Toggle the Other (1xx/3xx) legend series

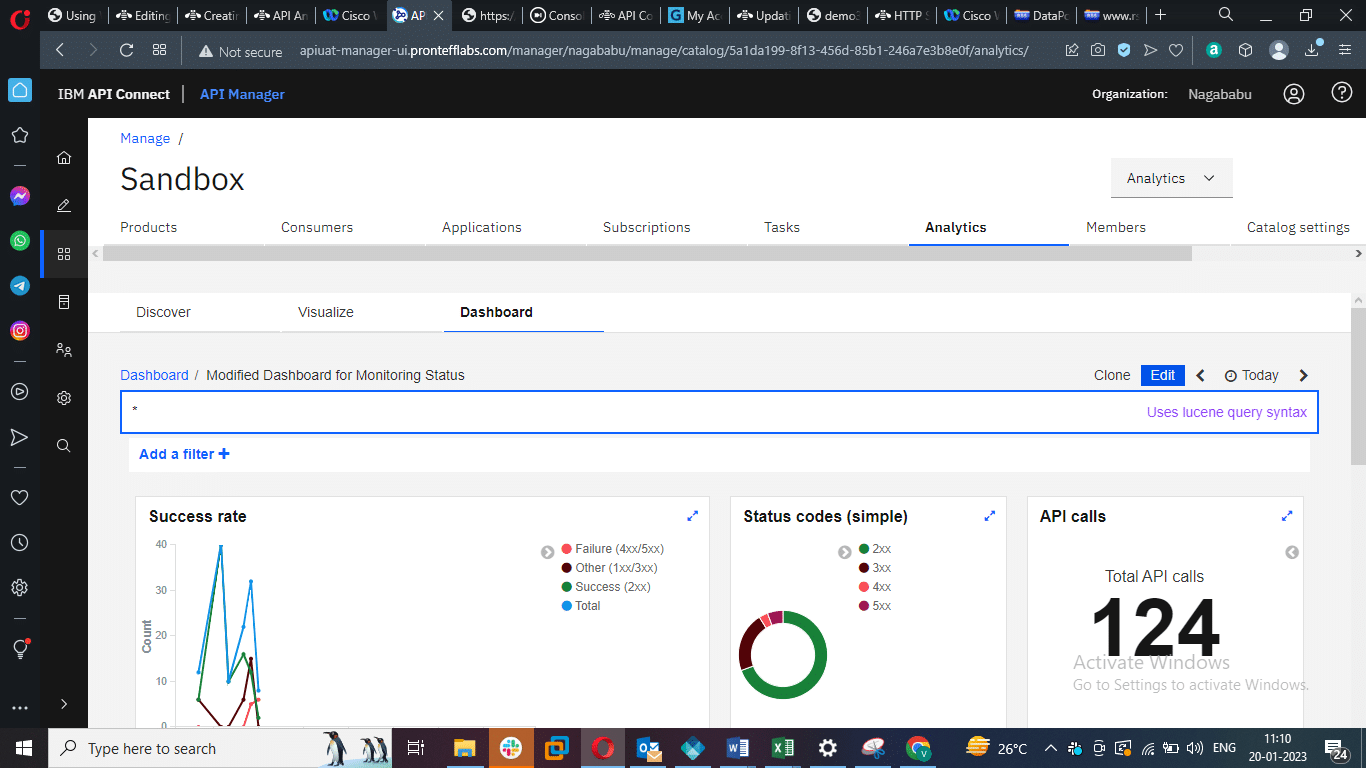[609, 568]
